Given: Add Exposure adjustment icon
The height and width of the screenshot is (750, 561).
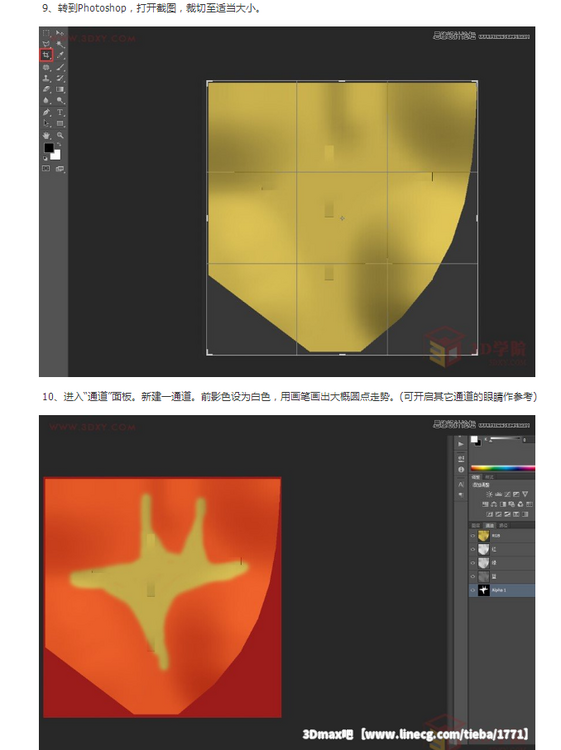Looking at the screenshot, I should [x=516, y=494].
